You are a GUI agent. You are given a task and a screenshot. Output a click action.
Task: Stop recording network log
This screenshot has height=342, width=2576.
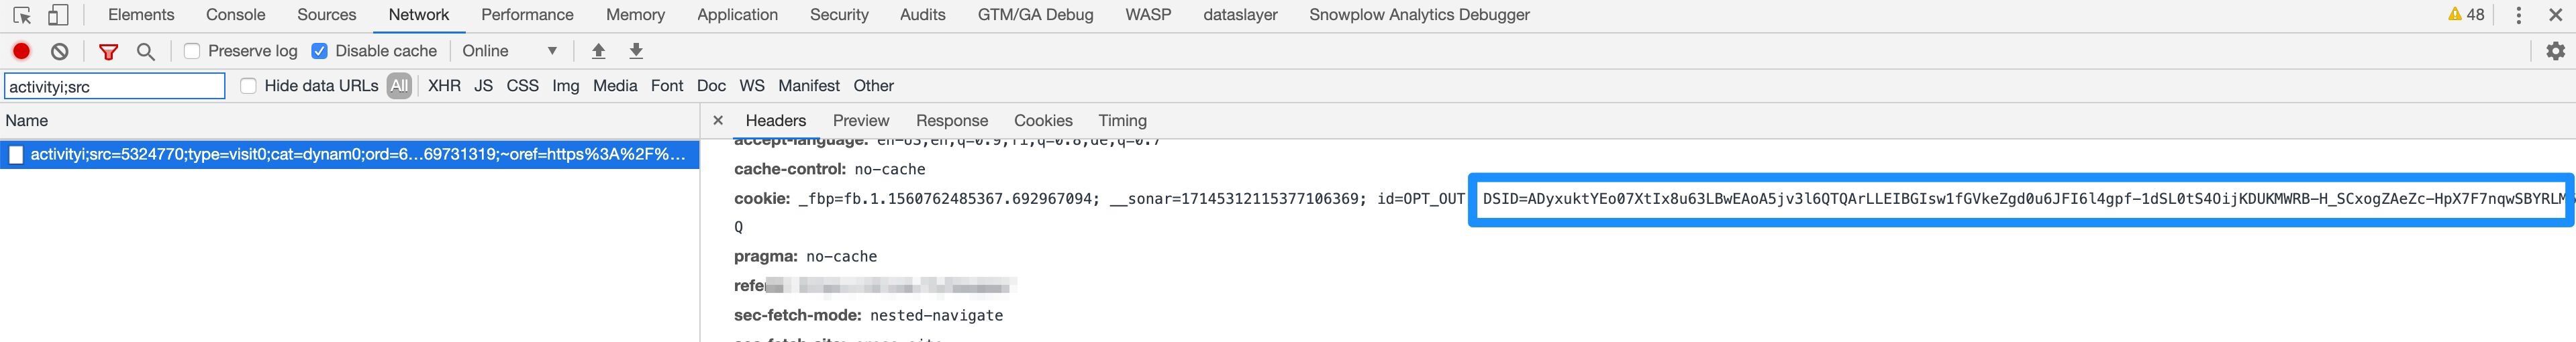tap(21, 51)
